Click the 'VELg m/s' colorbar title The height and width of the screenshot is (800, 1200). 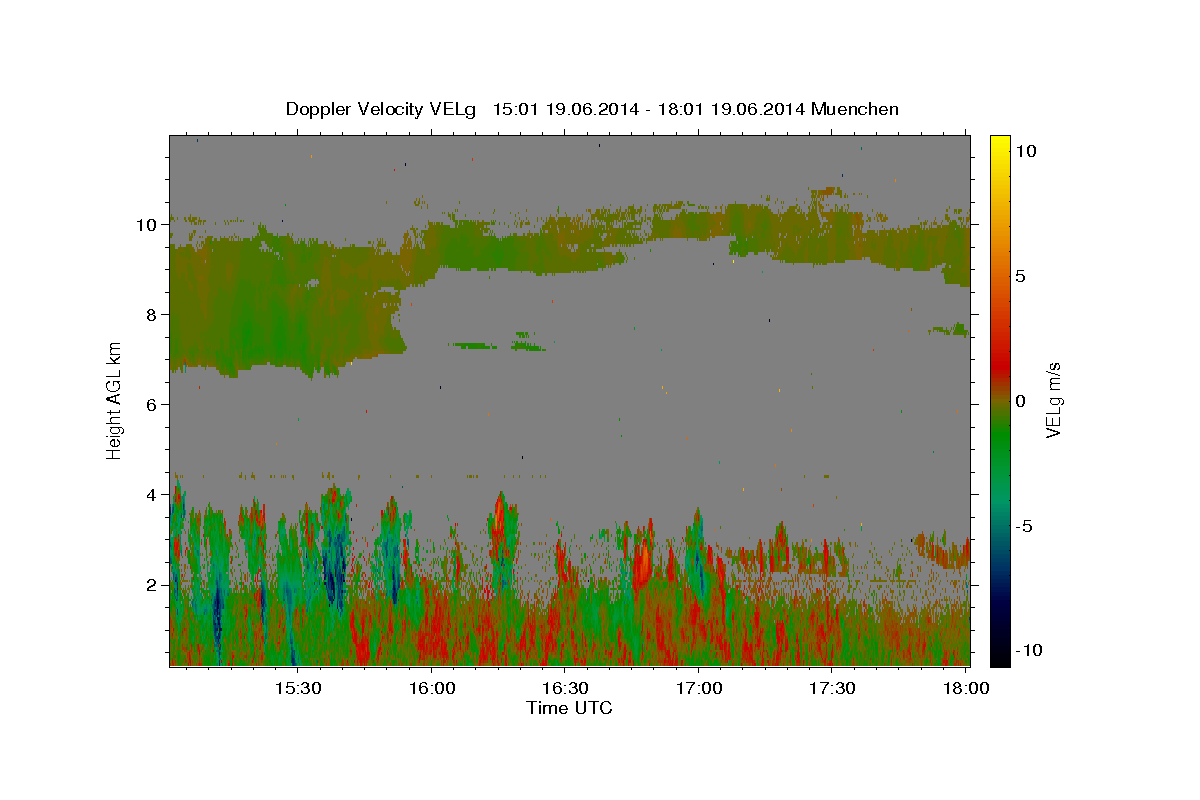1054,400
